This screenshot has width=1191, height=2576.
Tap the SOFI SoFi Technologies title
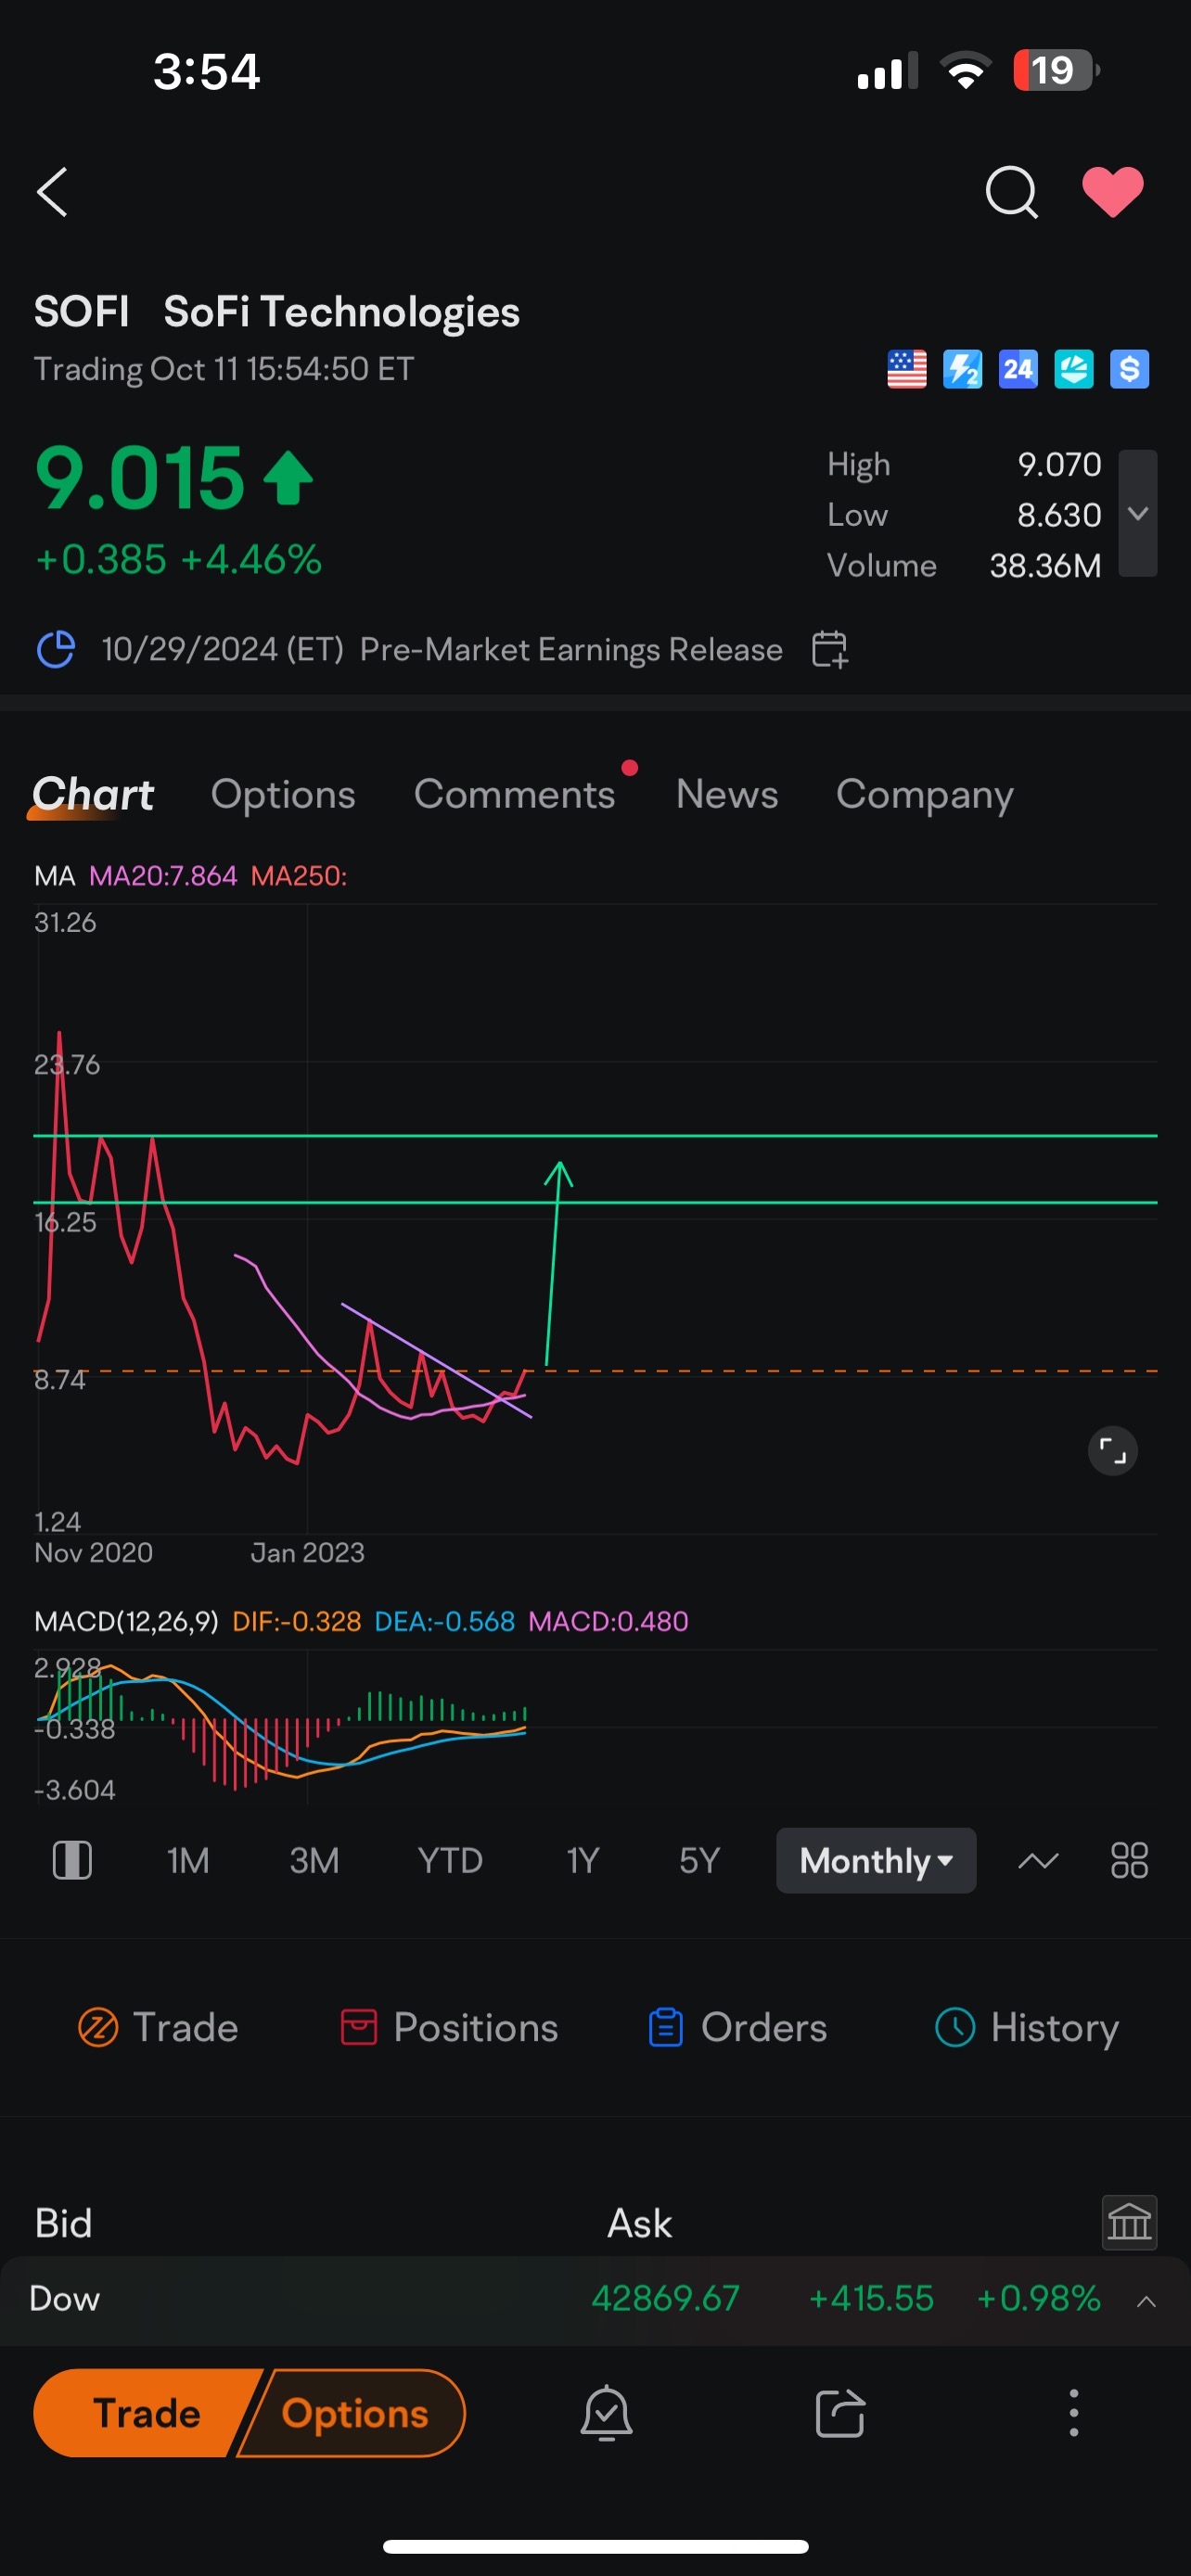coord(277,312)
